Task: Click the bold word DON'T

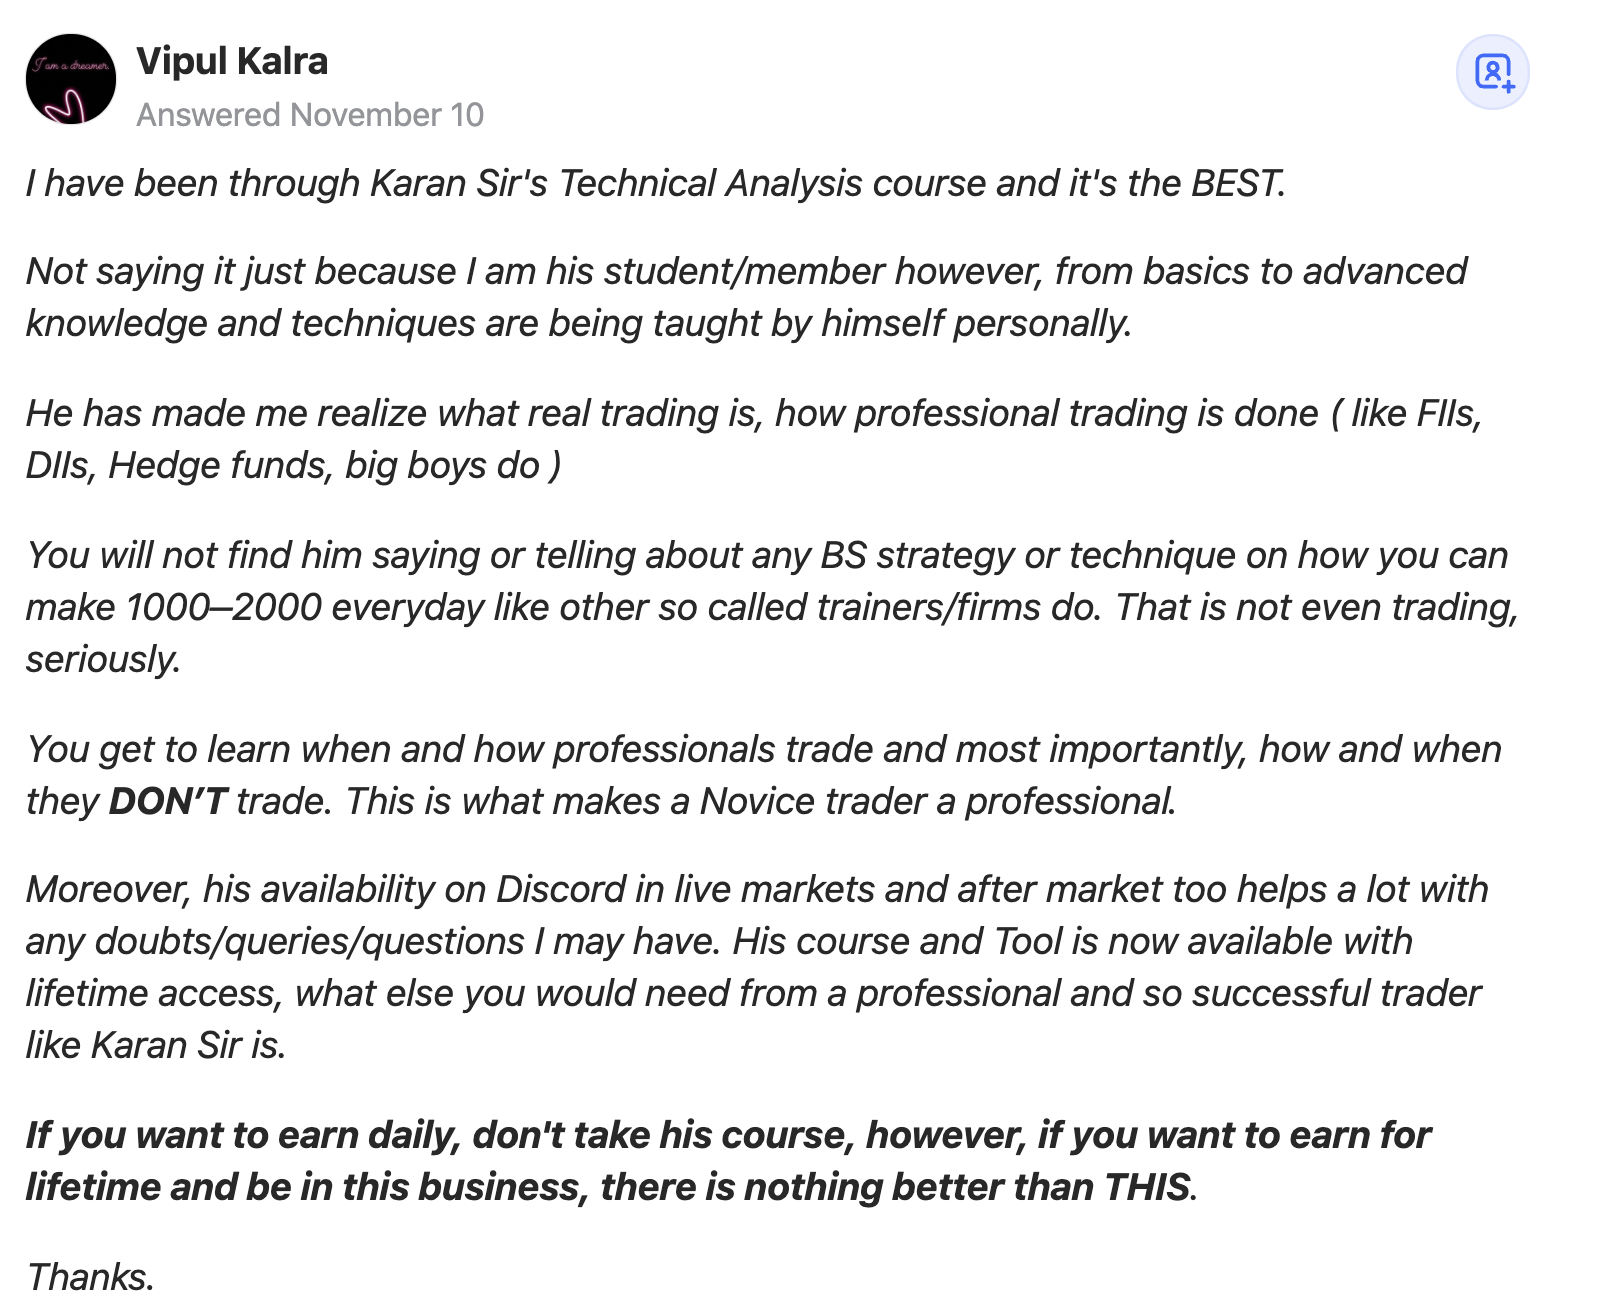Action: pyautogui.click(x=168, y=801)
